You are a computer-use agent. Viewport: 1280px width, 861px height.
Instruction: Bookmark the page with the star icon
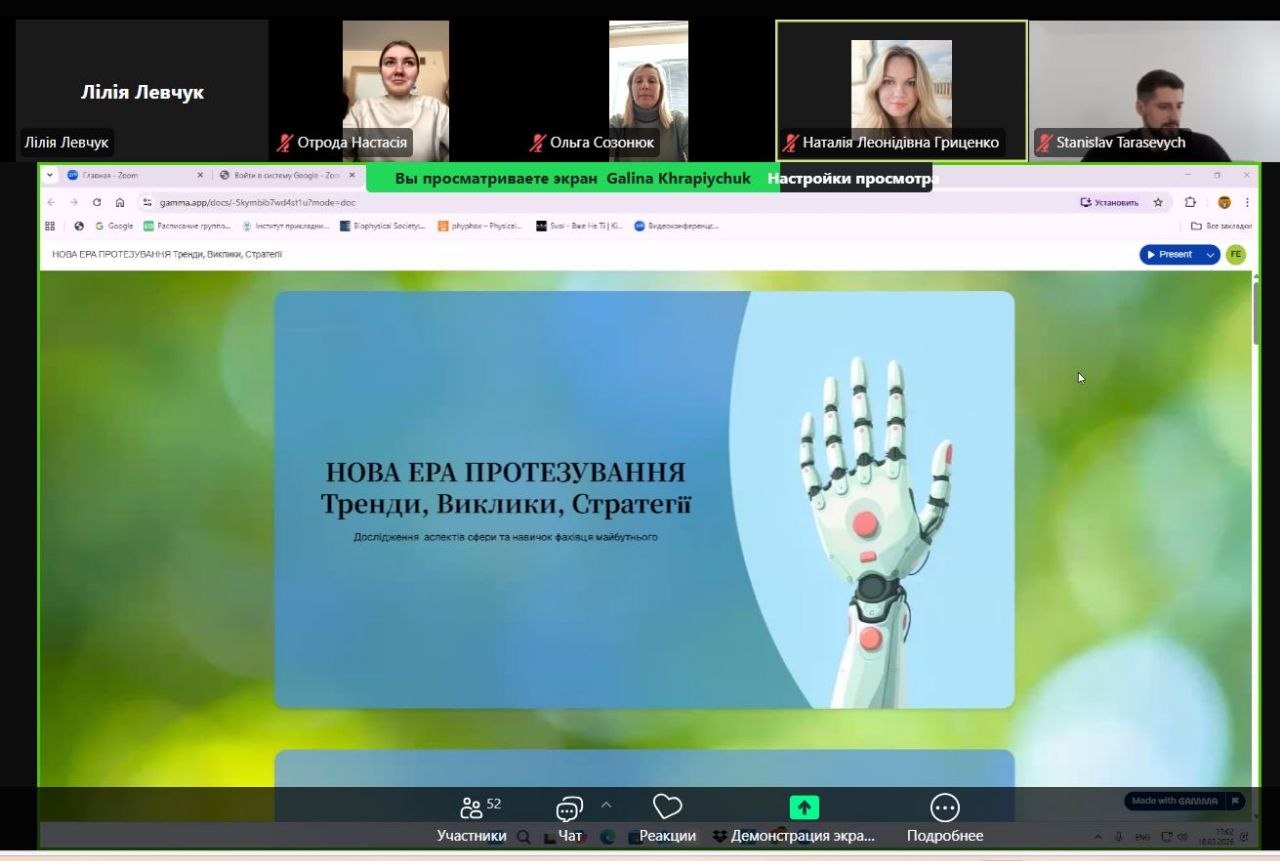click(x=1158, y=202)
